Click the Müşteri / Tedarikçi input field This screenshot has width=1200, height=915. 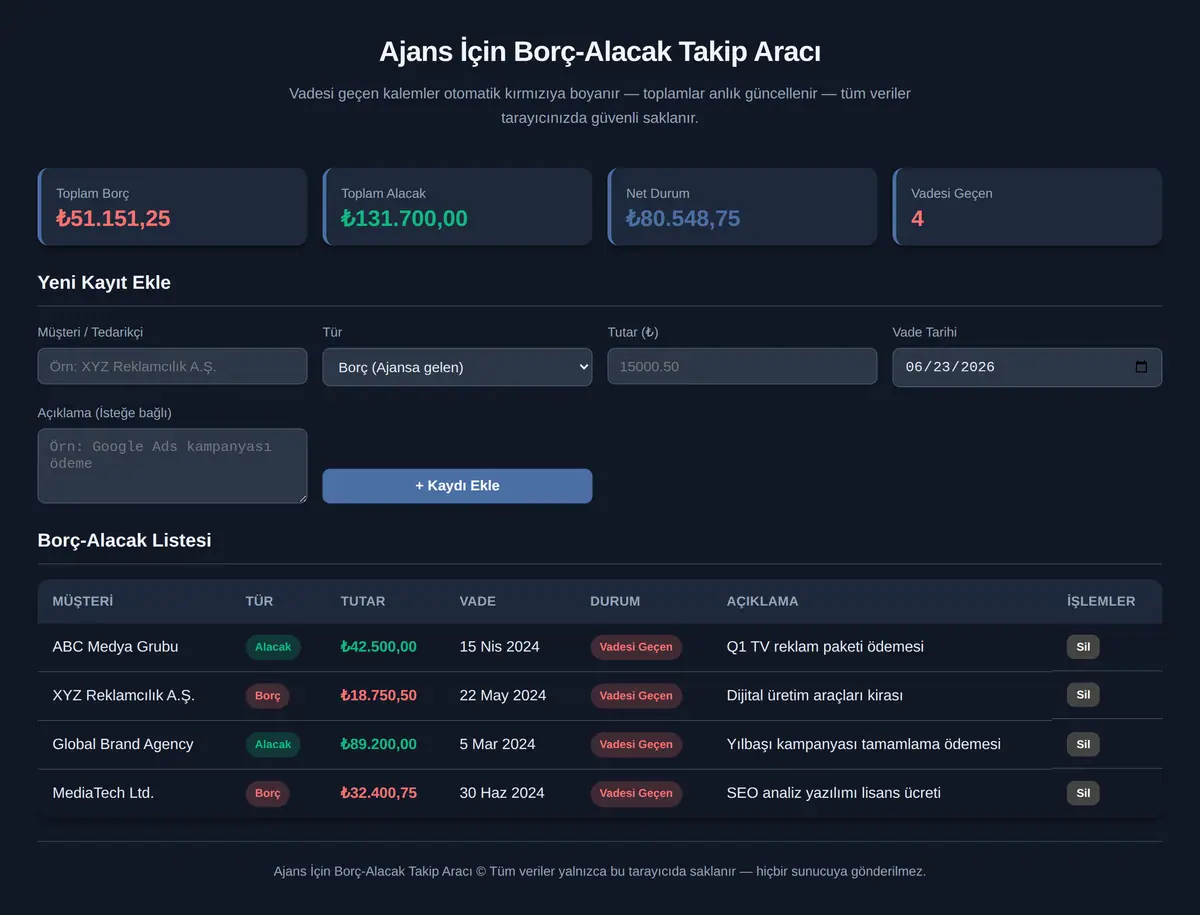(172, 366)
